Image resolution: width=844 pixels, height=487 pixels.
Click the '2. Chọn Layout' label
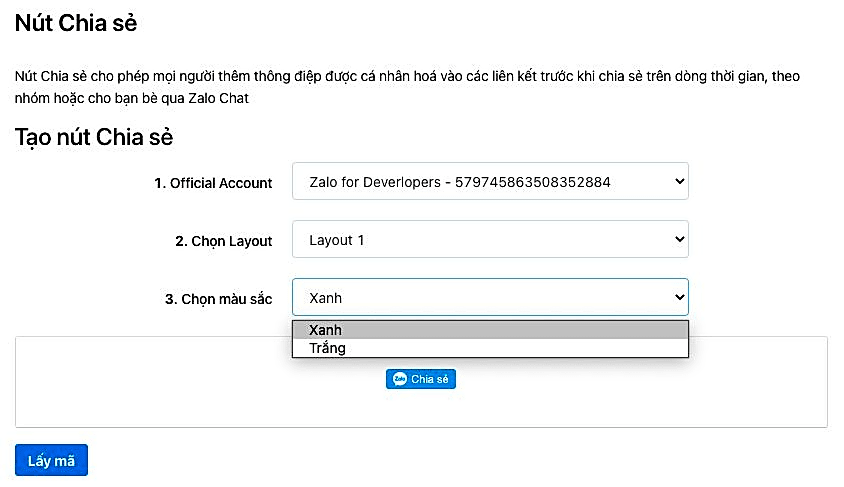click(224, 241)
